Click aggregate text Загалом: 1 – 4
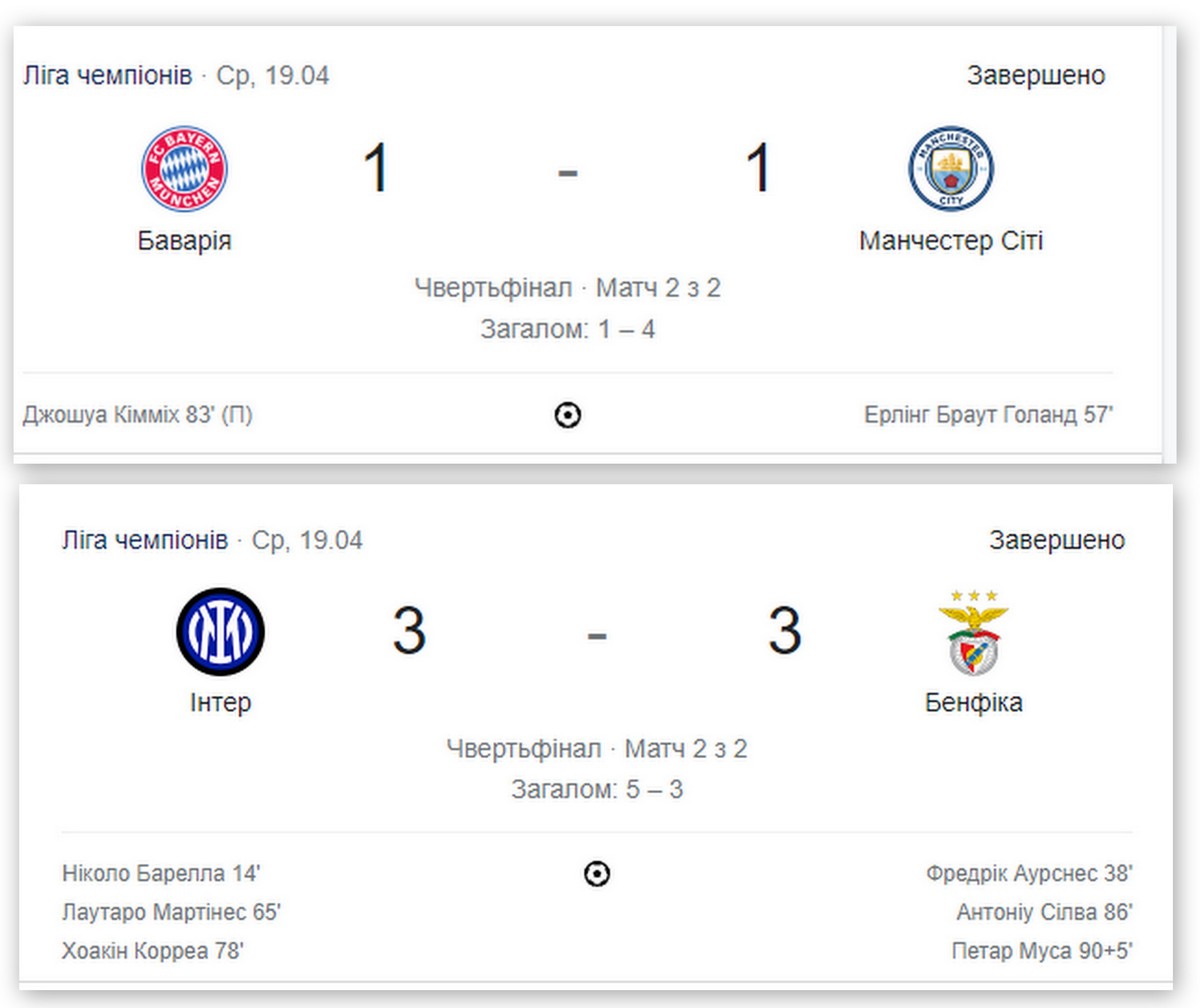The image size is (1200, 1008). 568,329
